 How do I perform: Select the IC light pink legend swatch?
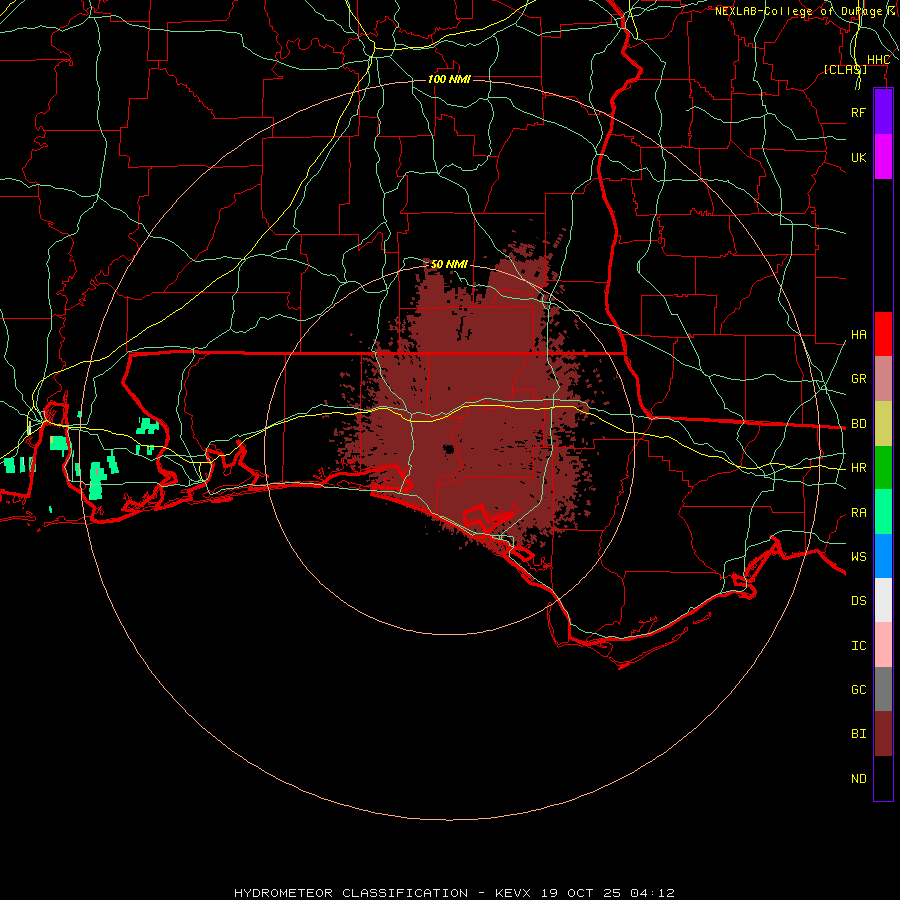[883, 645]
